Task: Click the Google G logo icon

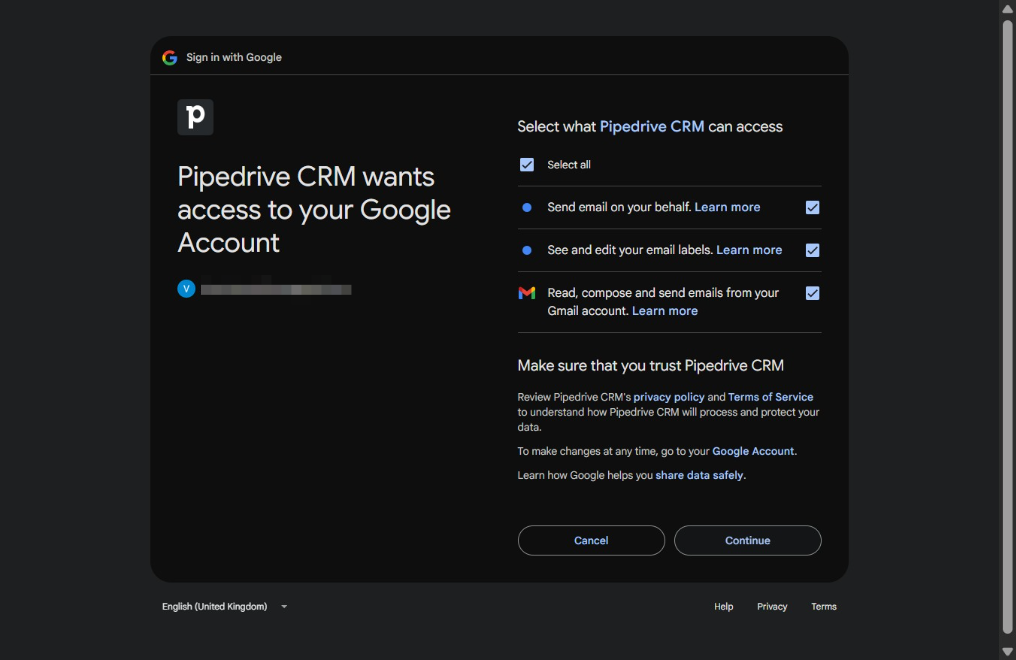Action: pyautogui.click(x=170, y=58)
